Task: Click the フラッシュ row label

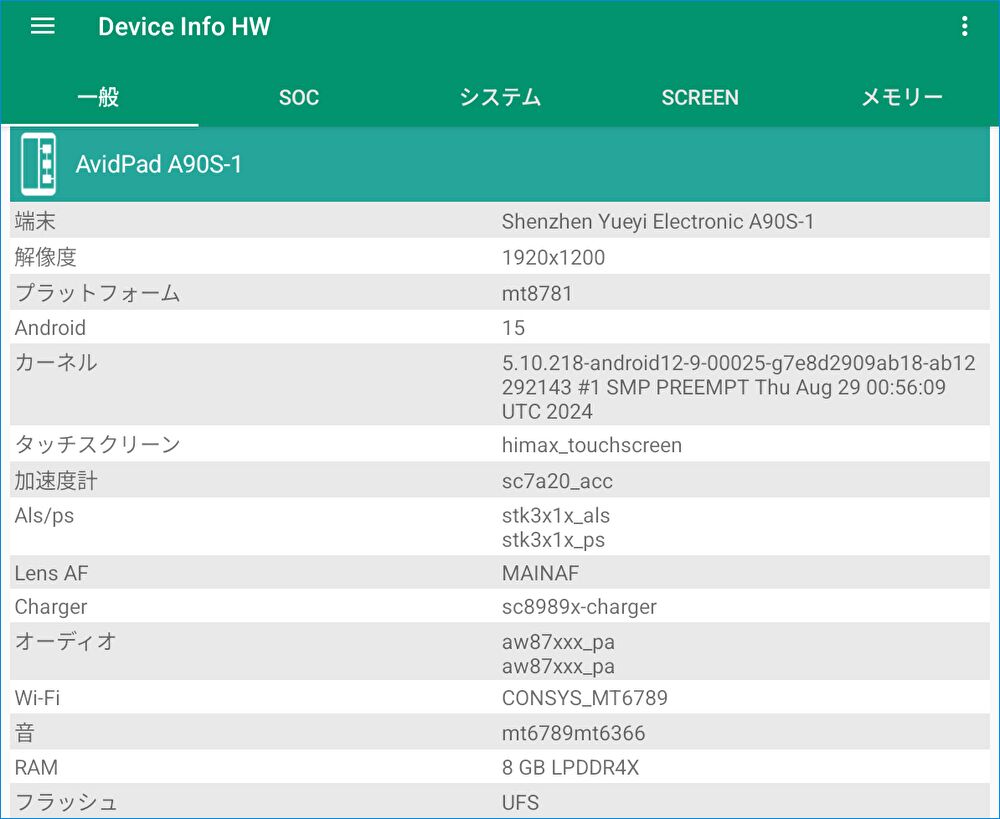Action: click(66, 802)
